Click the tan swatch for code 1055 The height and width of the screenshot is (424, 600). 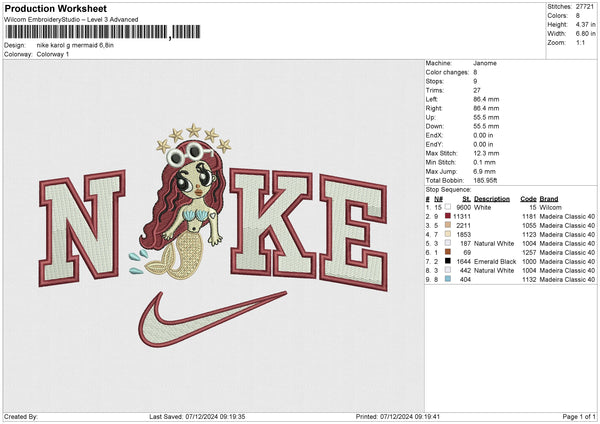(x=448, y=225)
